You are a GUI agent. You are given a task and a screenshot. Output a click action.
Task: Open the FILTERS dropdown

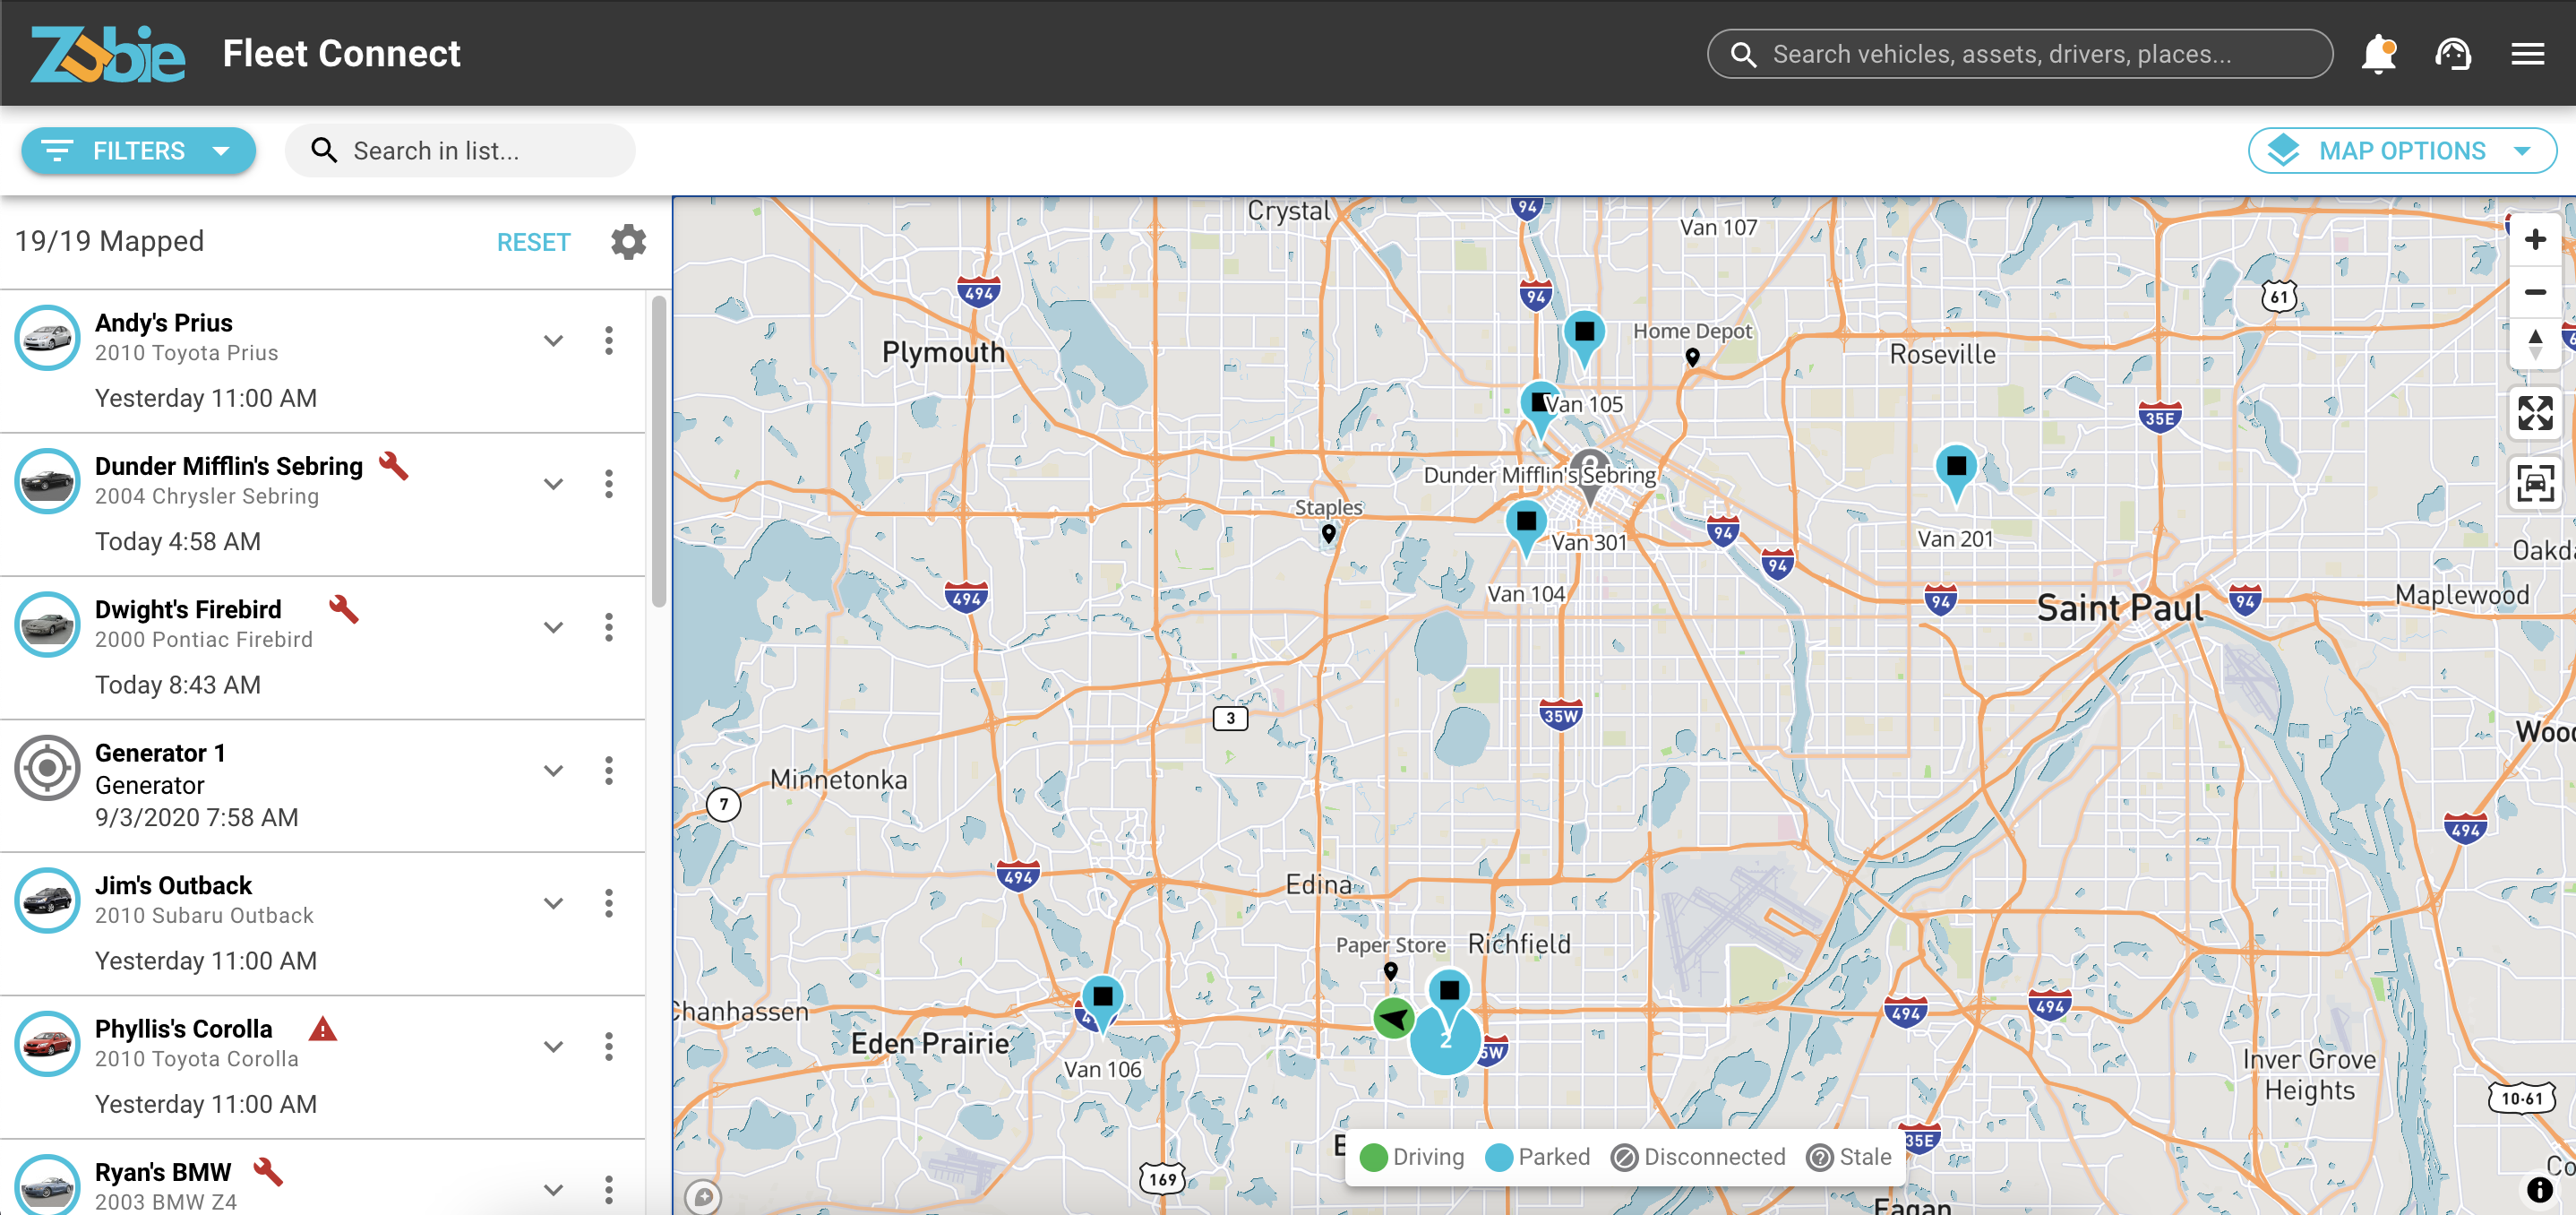[x=138, y=151]
